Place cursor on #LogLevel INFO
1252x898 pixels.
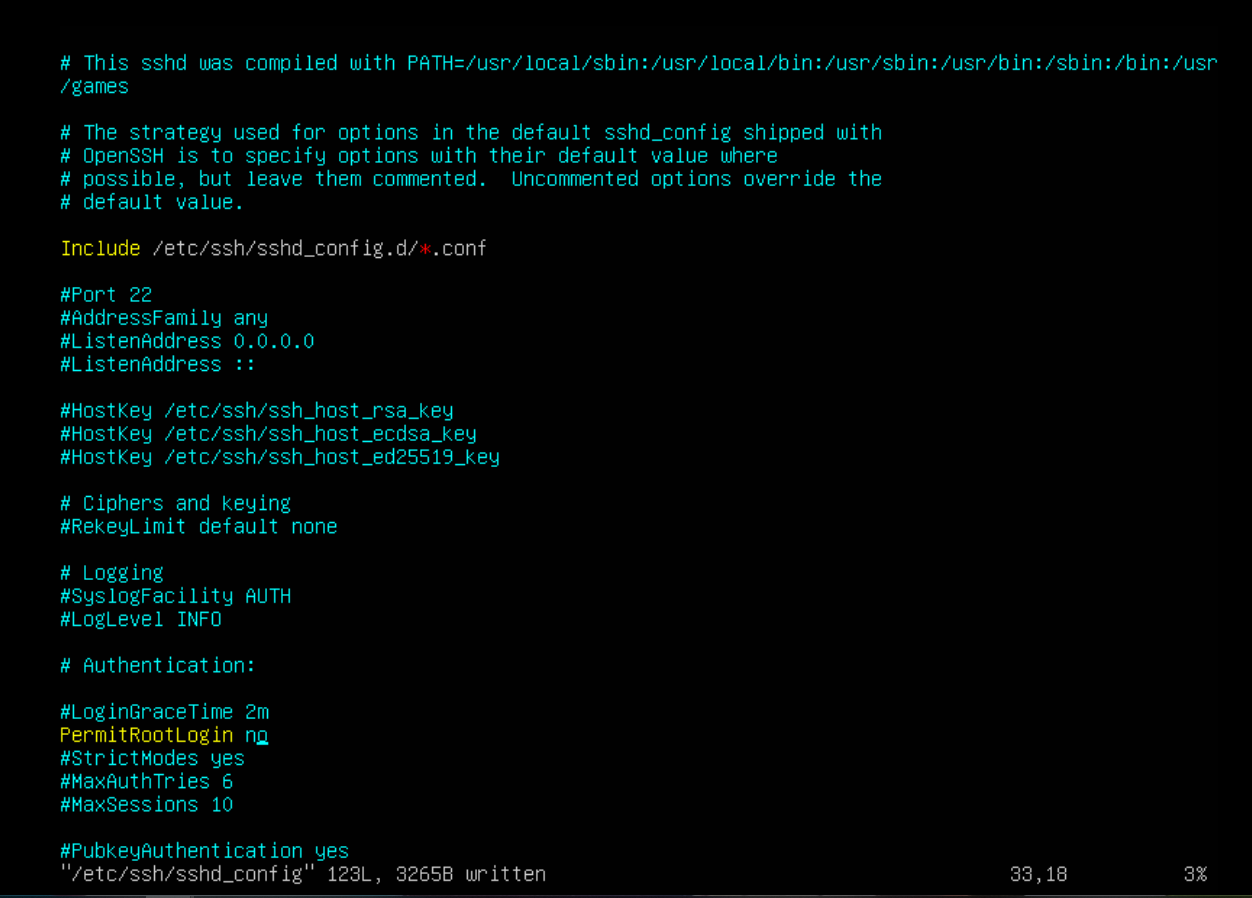(141, 619)
